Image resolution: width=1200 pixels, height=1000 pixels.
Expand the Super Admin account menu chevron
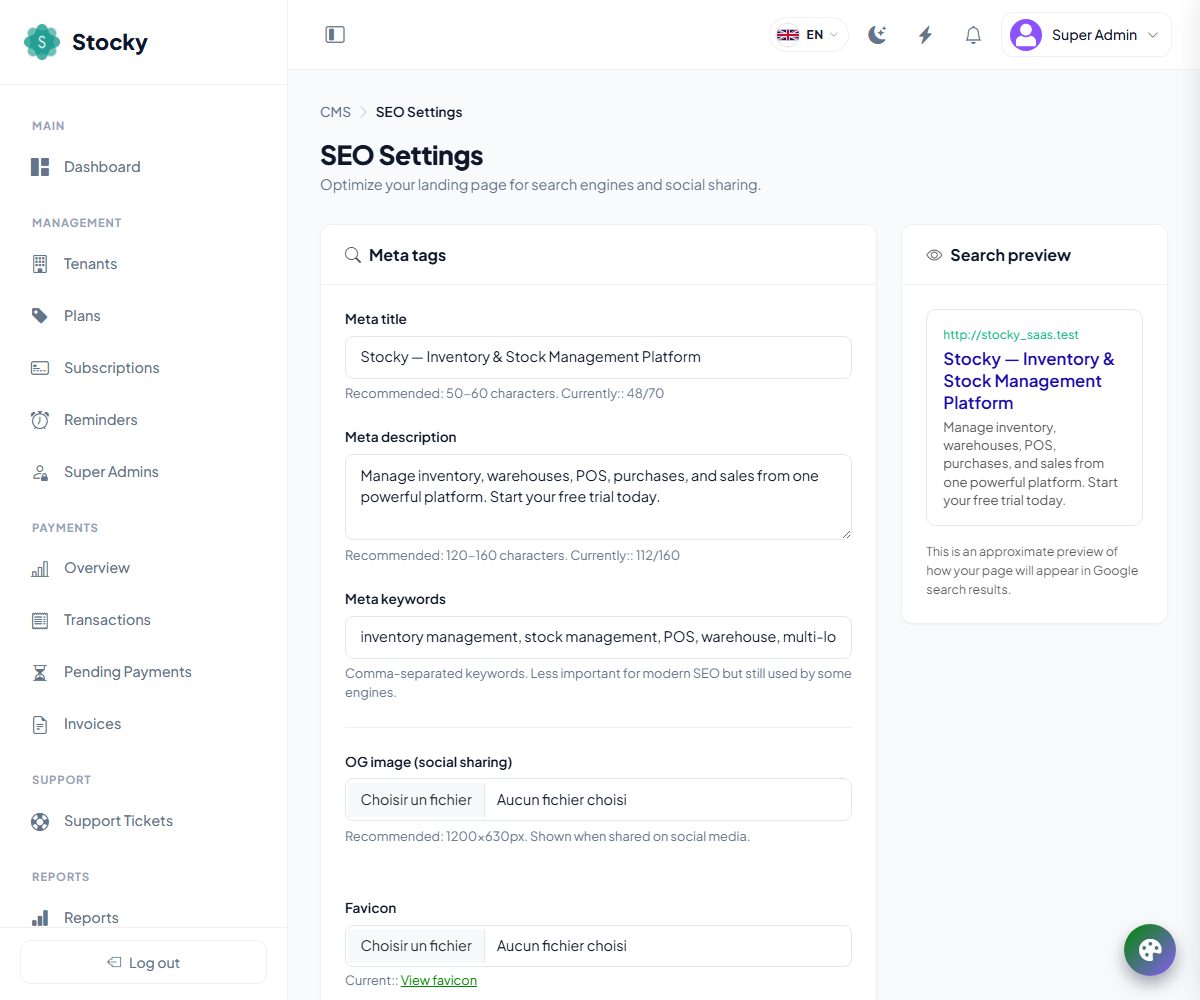(x=1152, y=35)
